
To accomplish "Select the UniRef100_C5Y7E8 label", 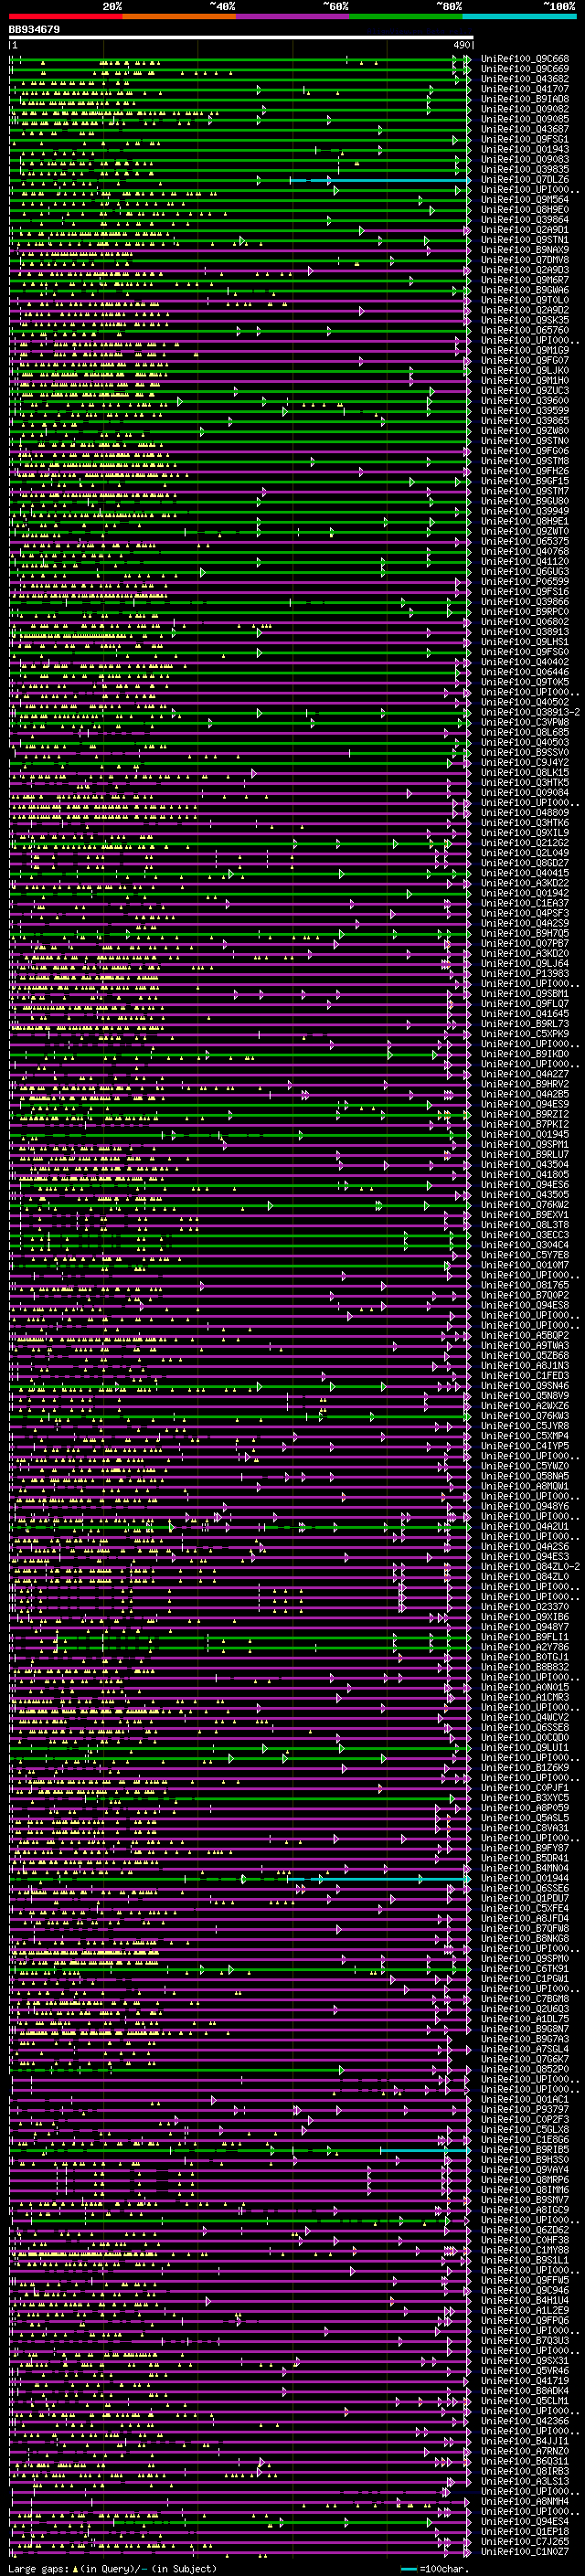I will pos(525,1255).
